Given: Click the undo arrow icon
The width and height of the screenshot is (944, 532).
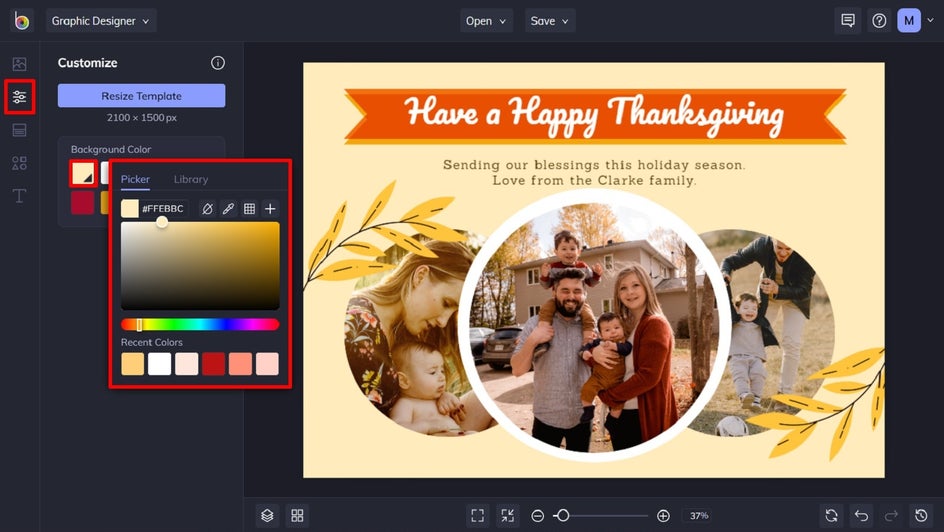Looking at the screenshot, I should coord(862,516).
